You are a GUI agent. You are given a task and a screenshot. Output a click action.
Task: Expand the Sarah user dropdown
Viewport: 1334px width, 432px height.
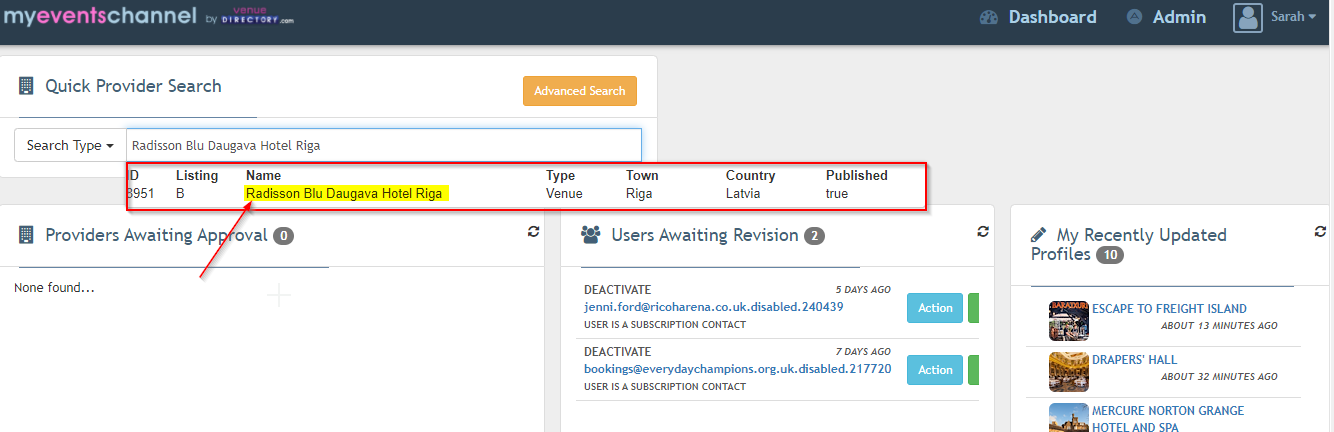click(x=1293, y=17)
